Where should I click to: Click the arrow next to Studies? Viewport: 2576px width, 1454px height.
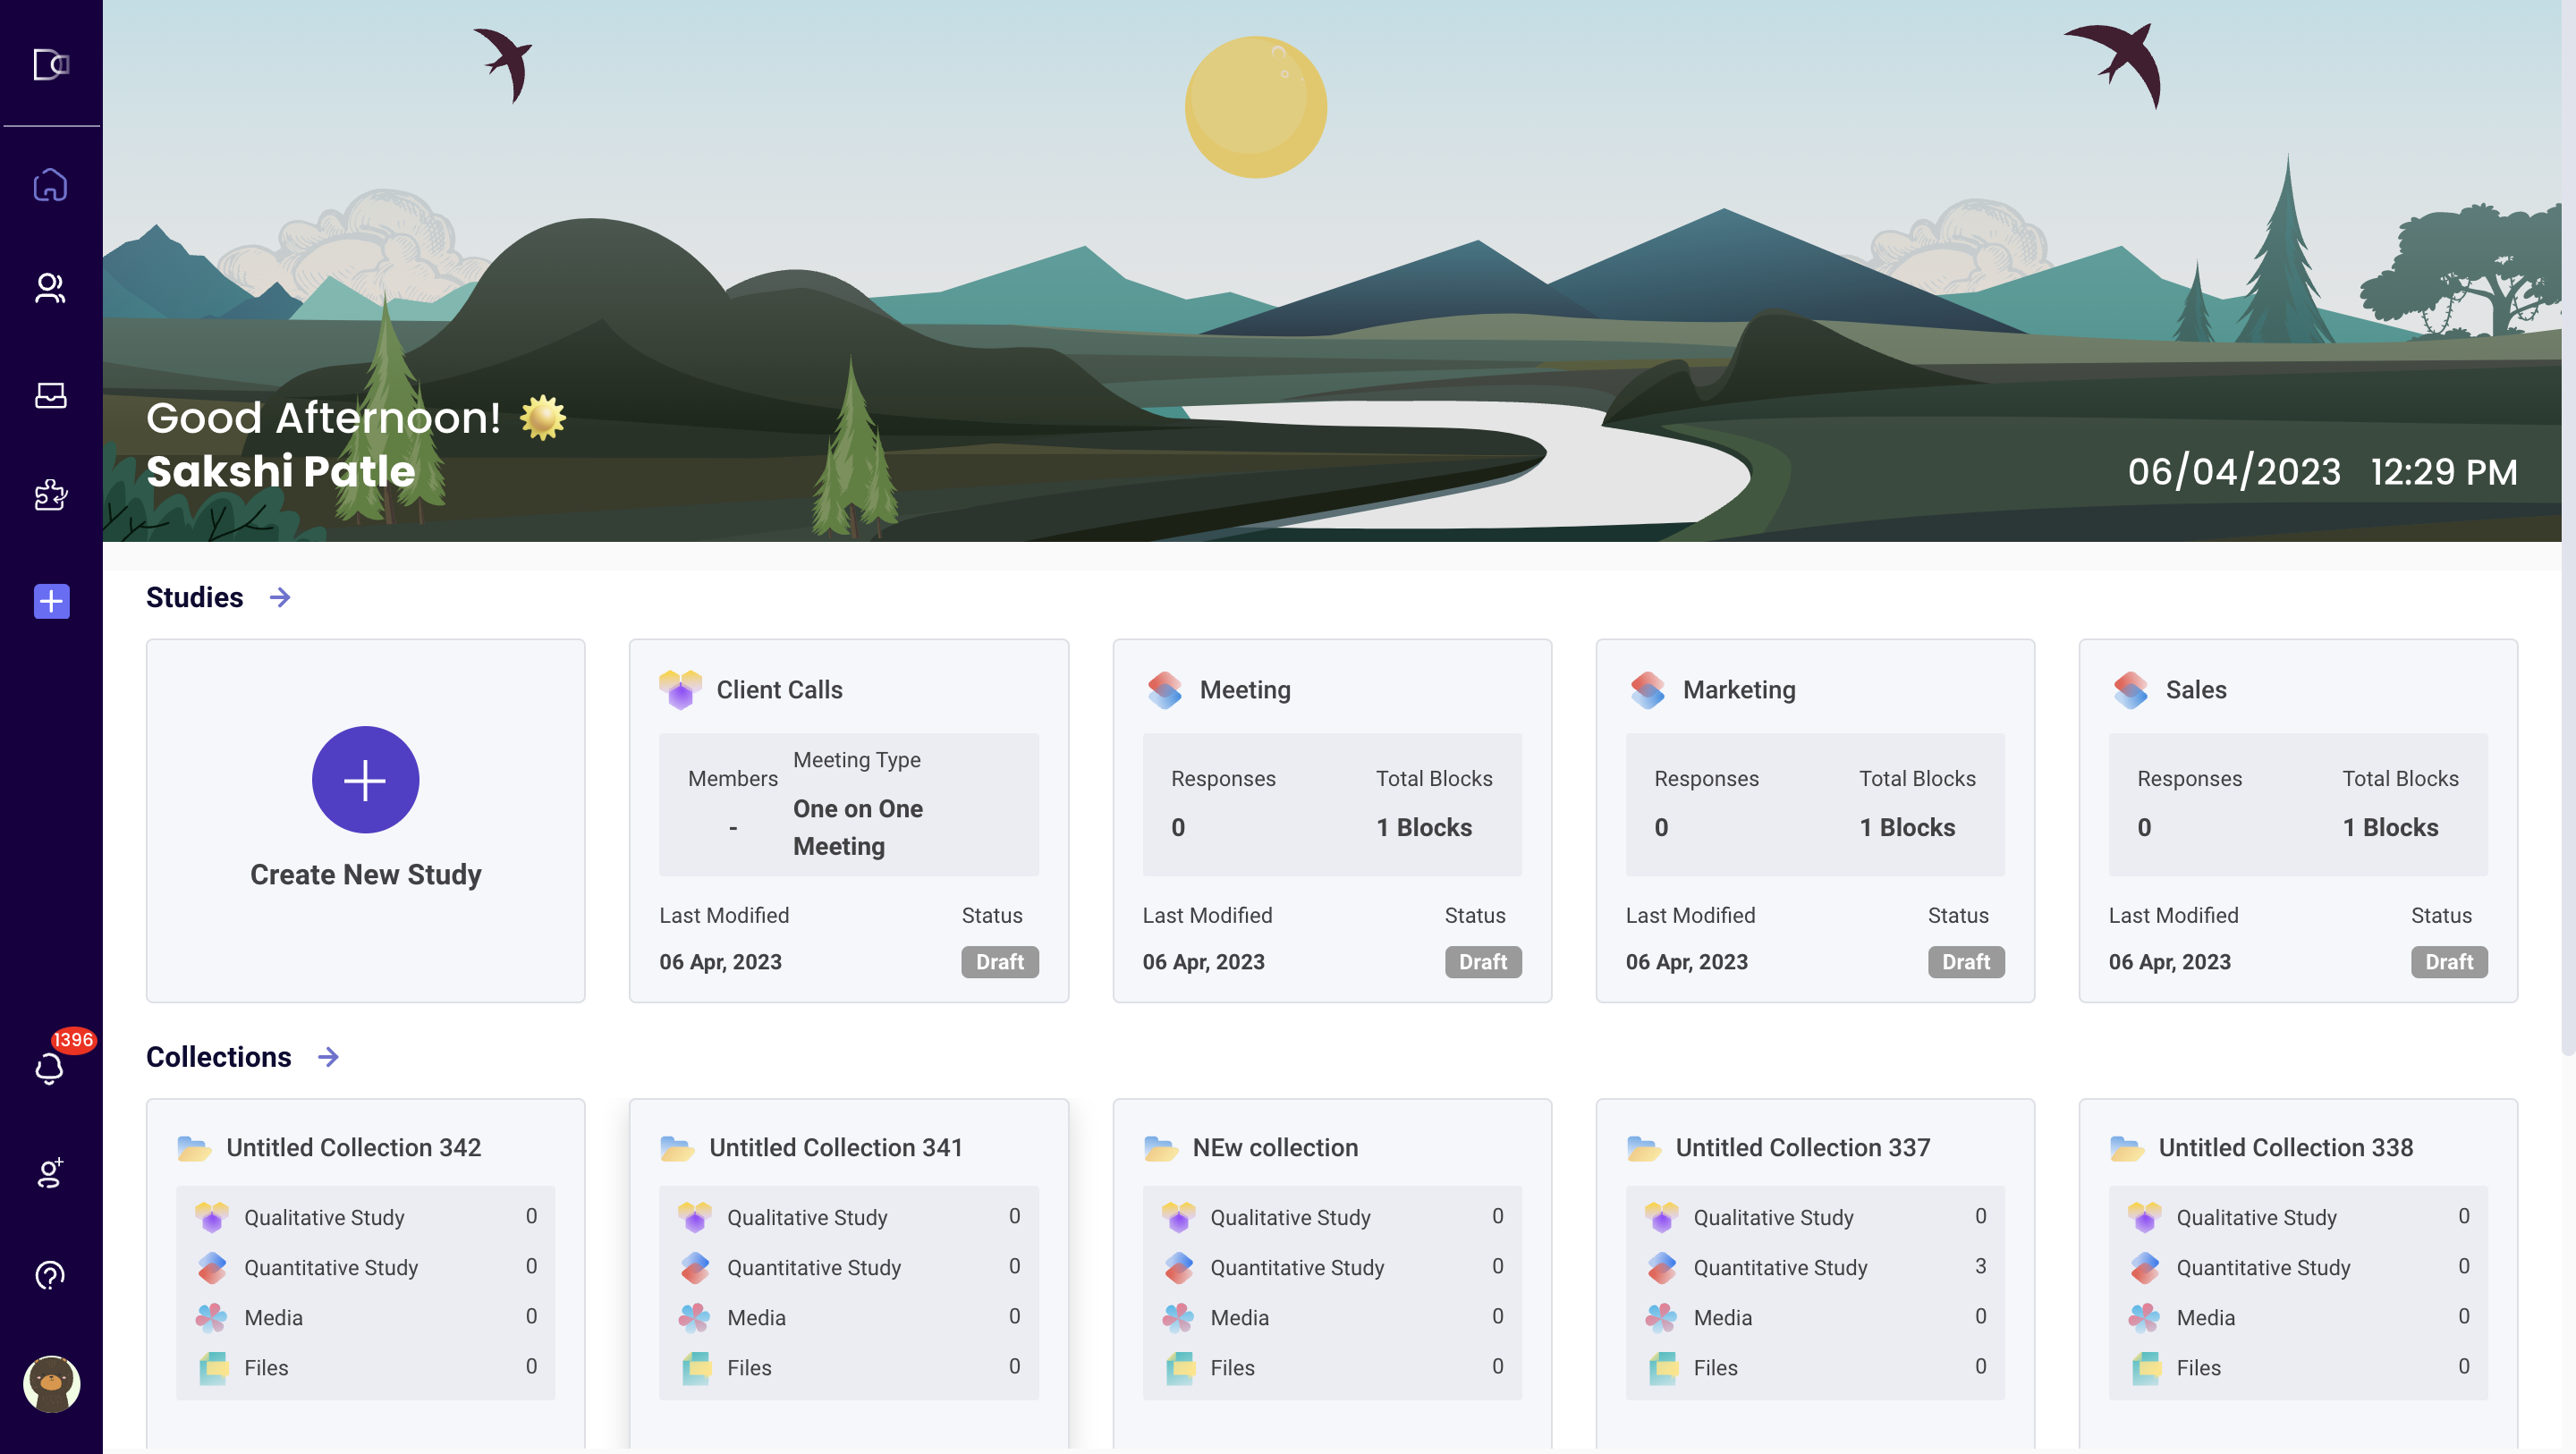[x=279, y=597]
